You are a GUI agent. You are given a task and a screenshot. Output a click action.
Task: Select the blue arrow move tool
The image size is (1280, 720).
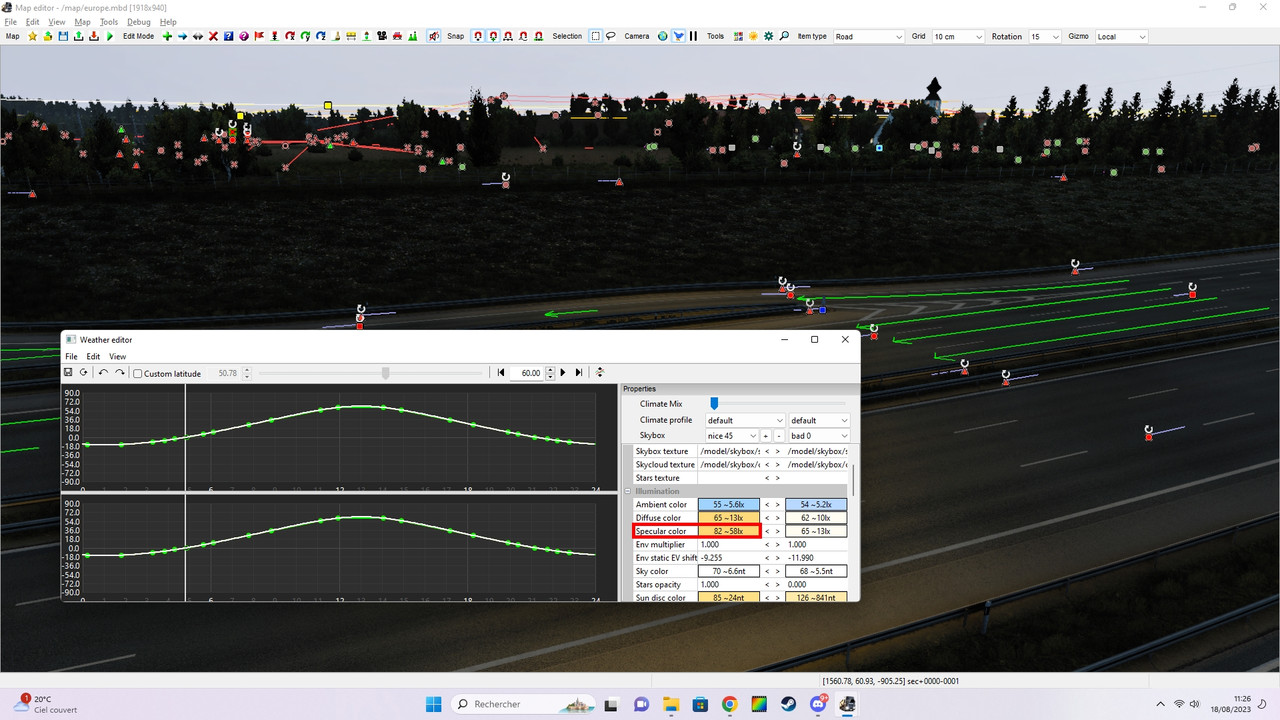point(182,36)
